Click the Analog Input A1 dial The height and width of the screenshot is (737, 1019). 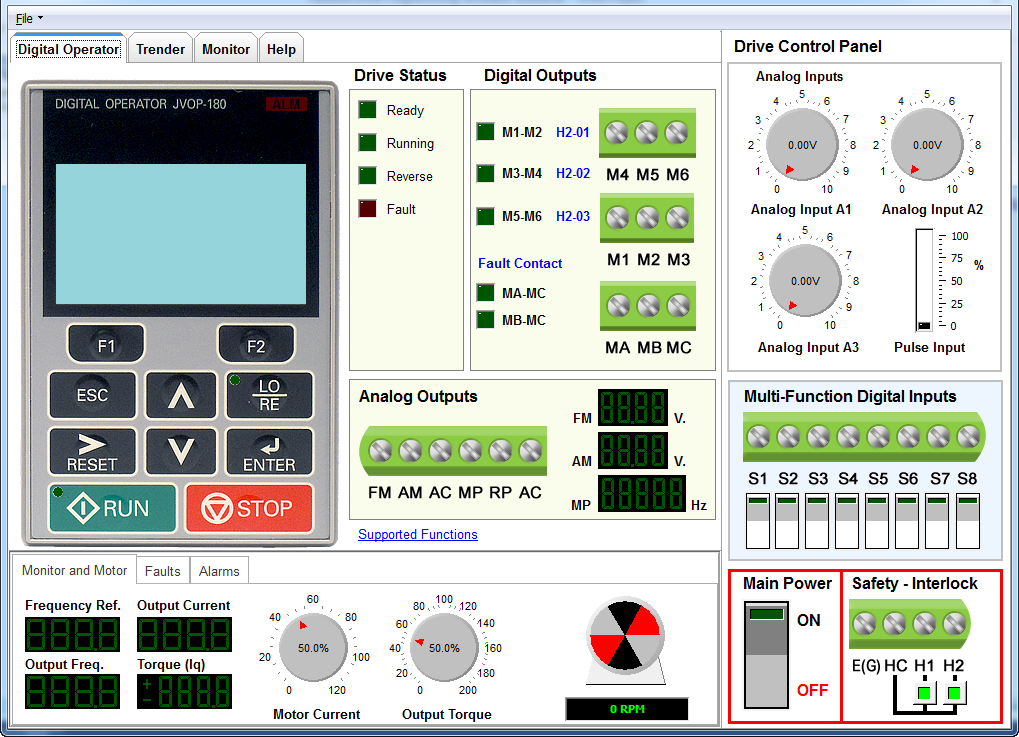801,145
